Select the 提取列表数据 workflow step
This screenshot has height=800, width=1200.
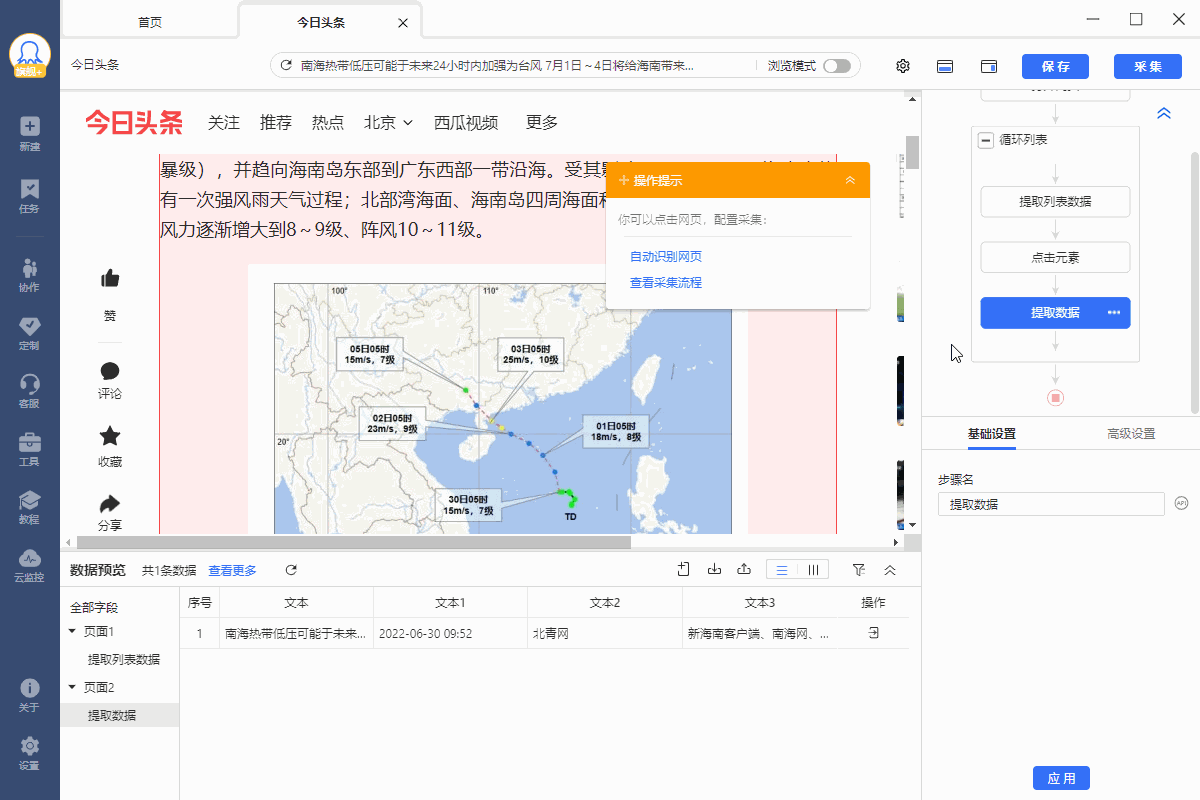pos(1055,201)
